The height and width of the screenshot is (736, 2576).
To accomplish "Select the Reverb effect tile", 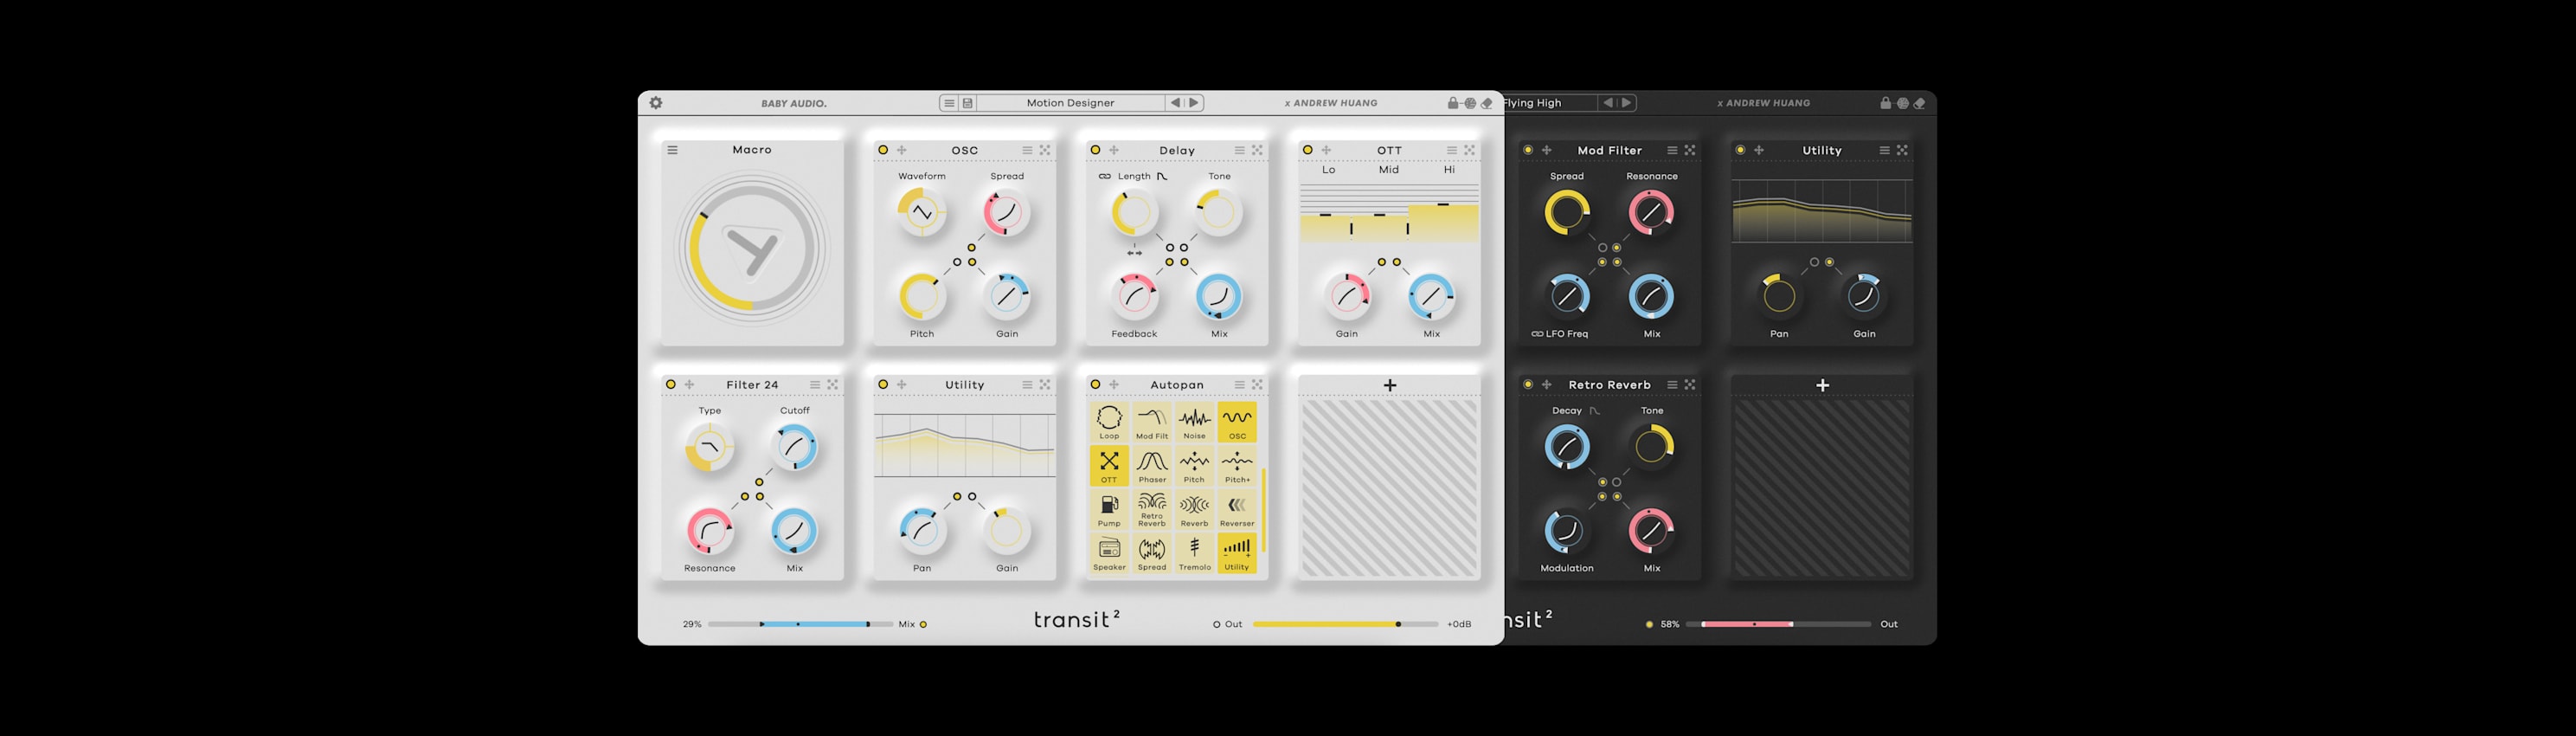I will pos(1194,510).
